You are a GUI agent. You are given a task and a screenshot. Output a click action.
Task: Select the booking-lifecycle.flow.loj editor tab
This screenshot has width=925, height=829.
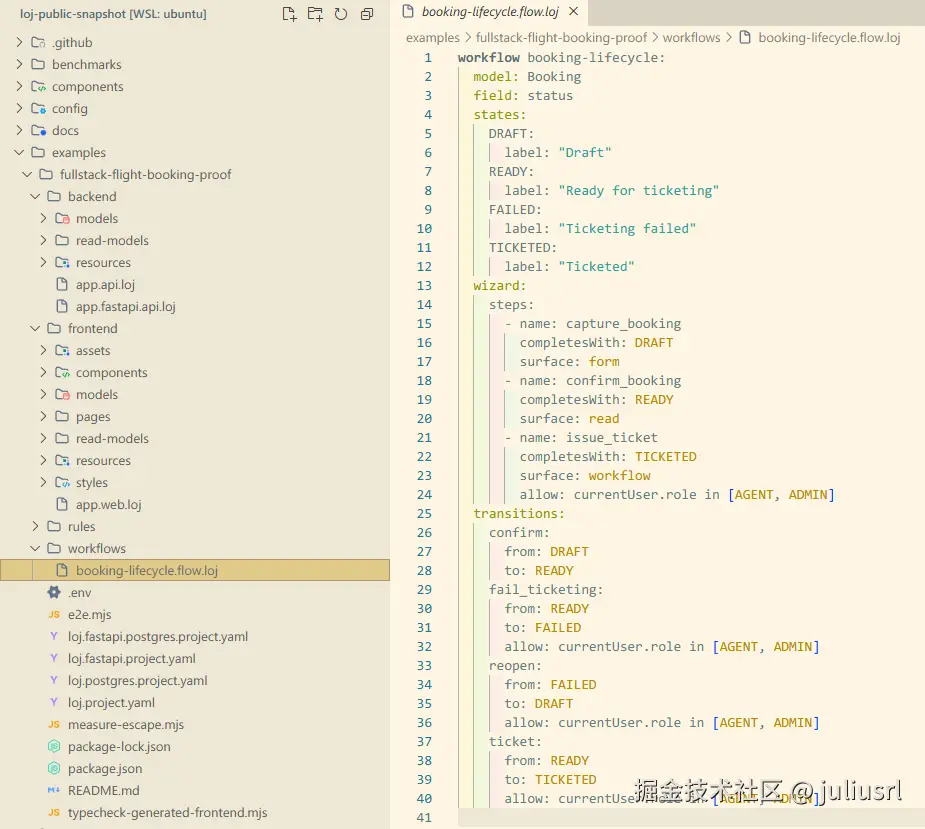(x=490, y=11)
